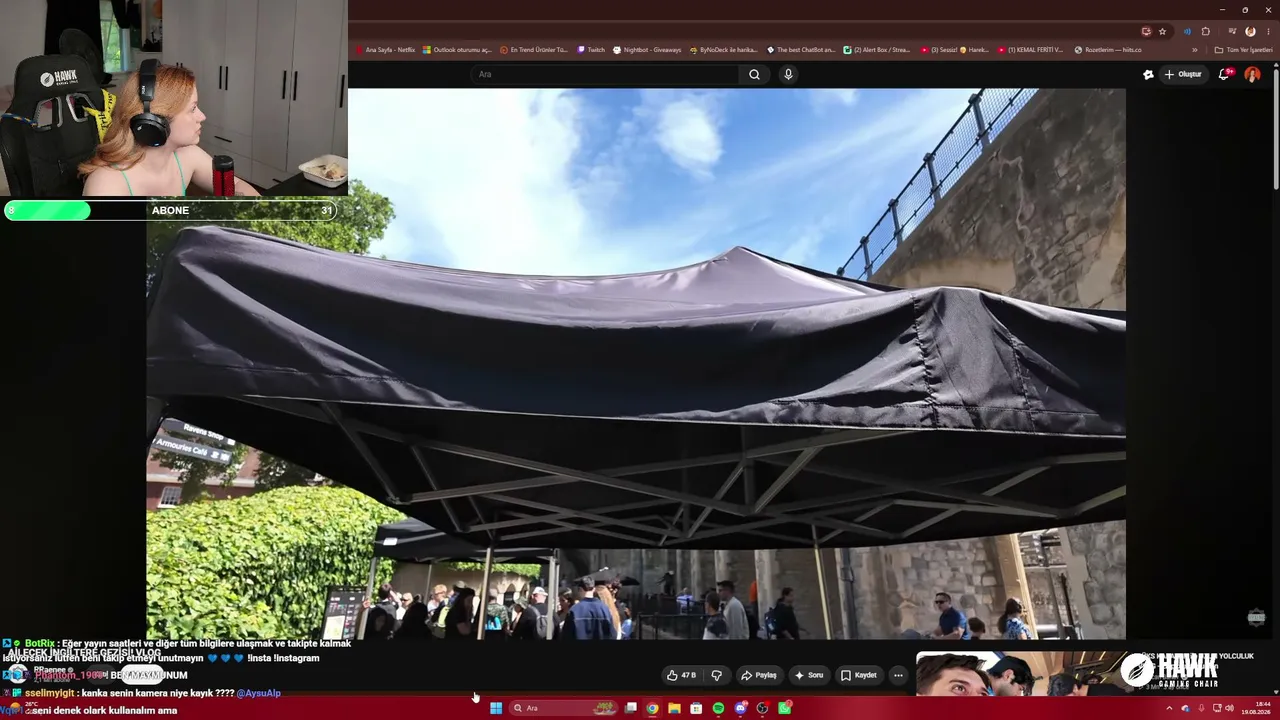
Task: Open the Tüm Yer İşaretleri folder
Action: [1243, 50]
